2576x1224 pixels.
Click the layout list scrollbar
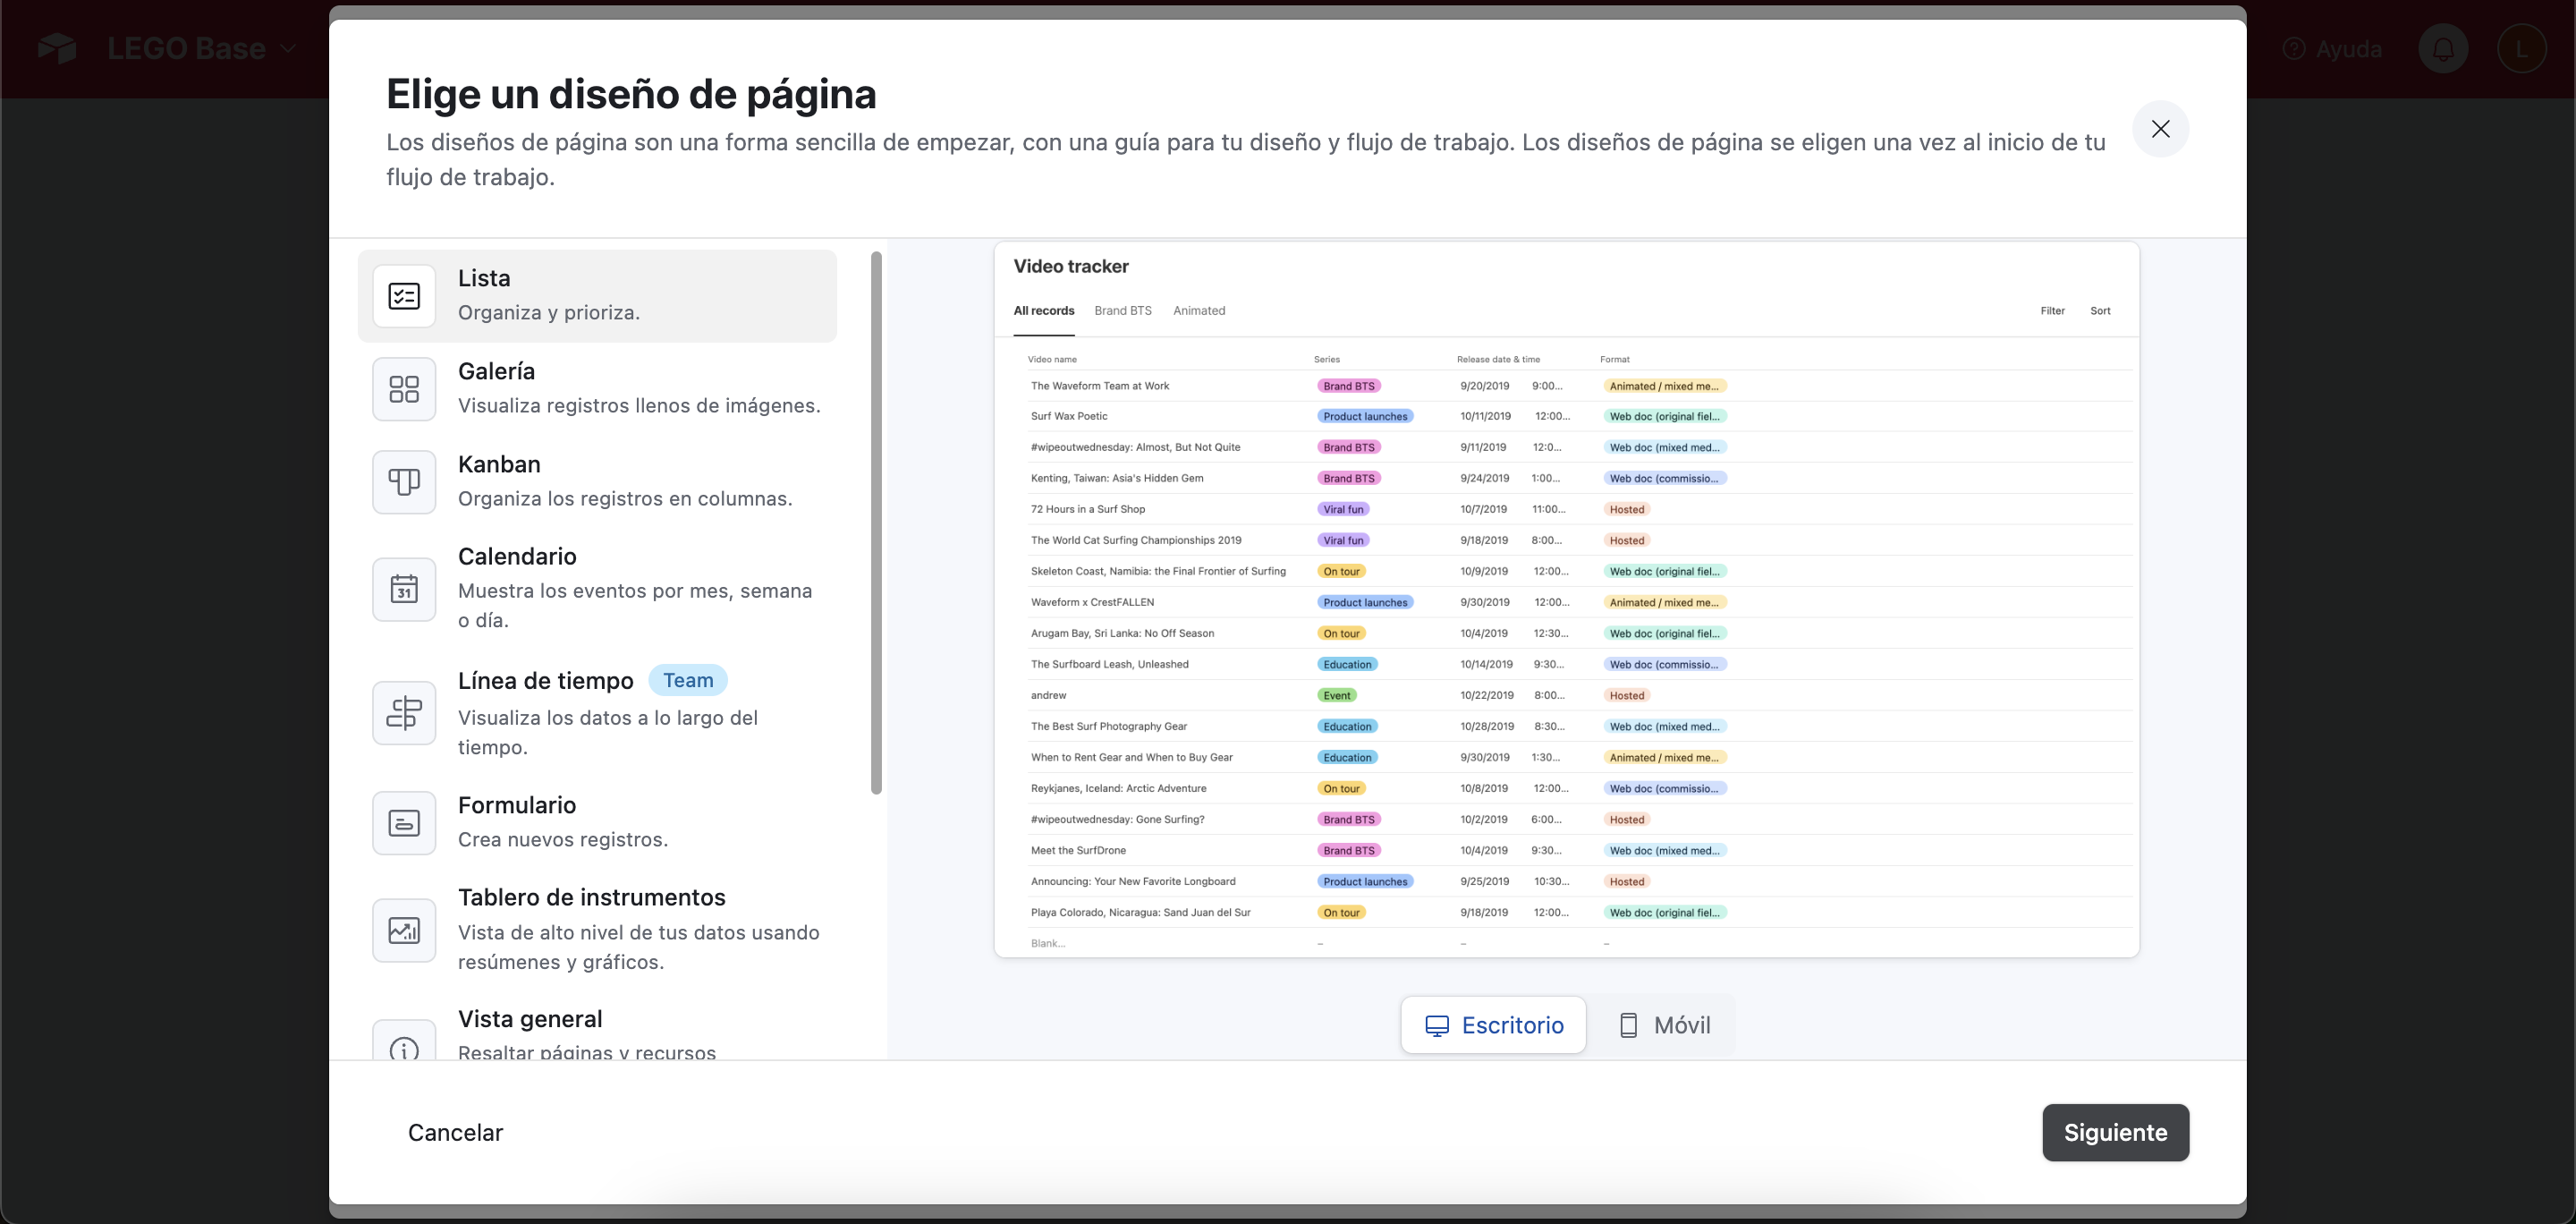tap(876, 523)
